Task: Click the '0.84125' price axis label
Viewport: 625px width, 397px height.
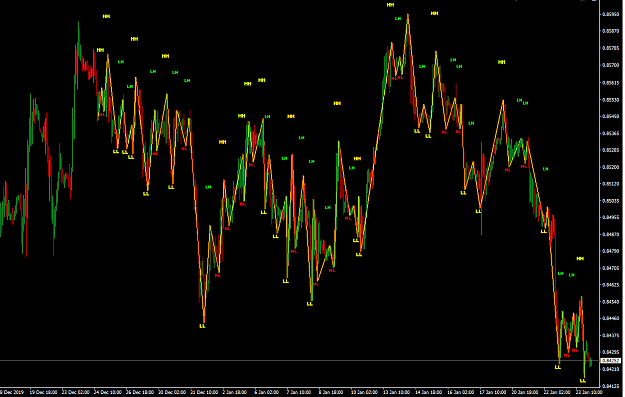Action: [610, 386]
